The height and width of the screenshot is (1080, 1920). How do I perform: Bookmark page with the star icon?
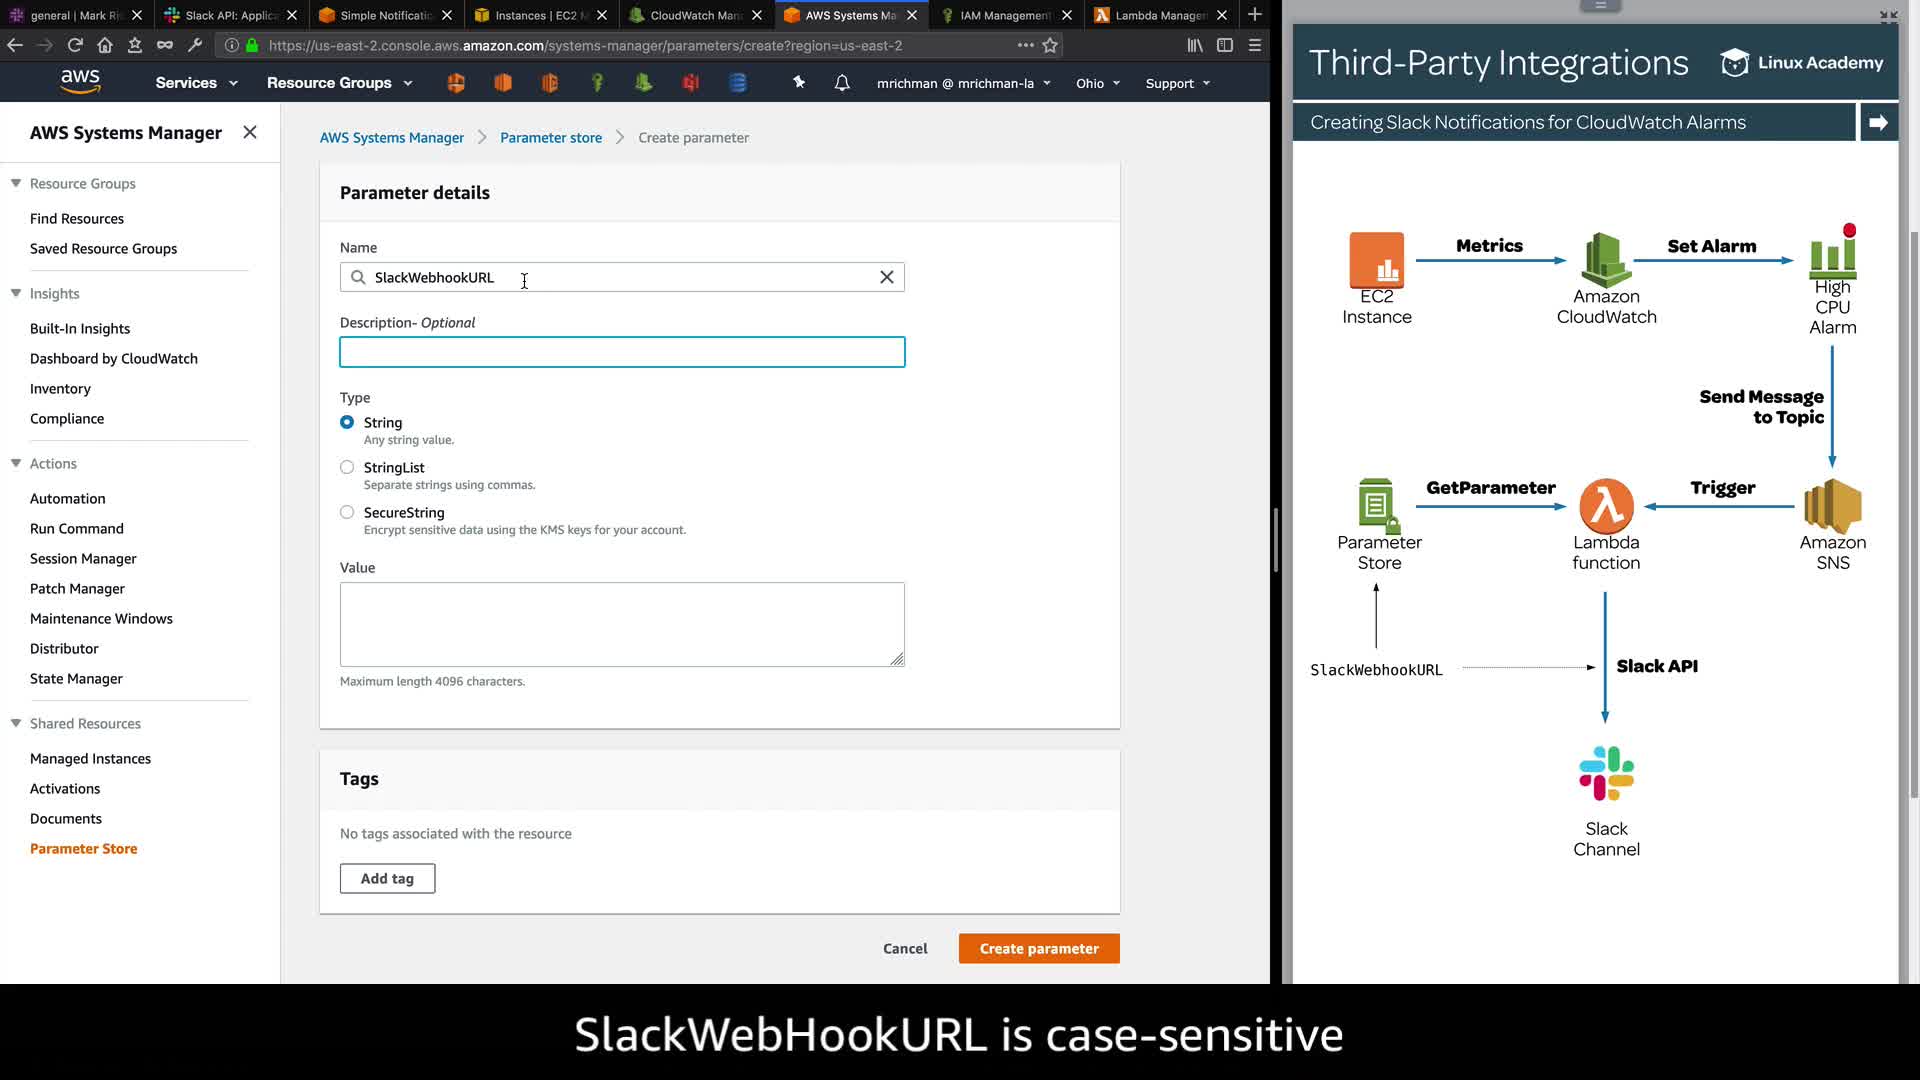click(1050, 45)
